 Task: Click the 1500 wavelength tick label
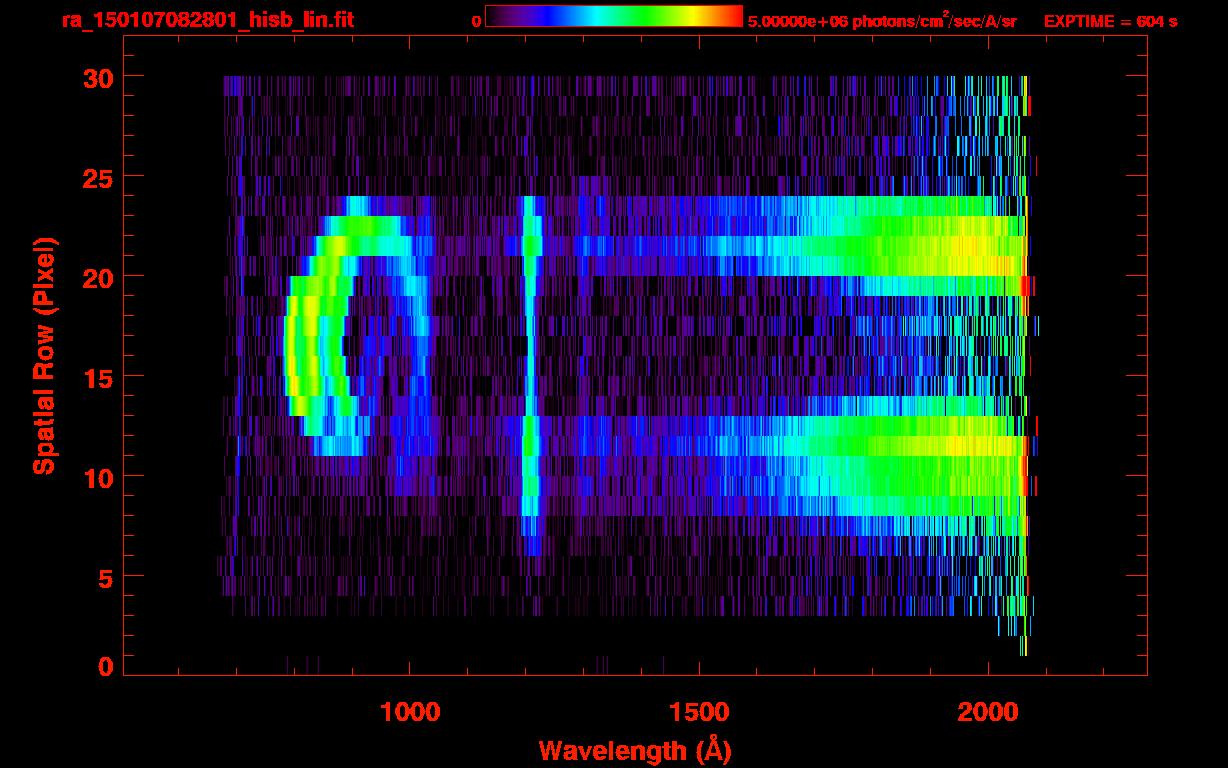tap(699, 711)
